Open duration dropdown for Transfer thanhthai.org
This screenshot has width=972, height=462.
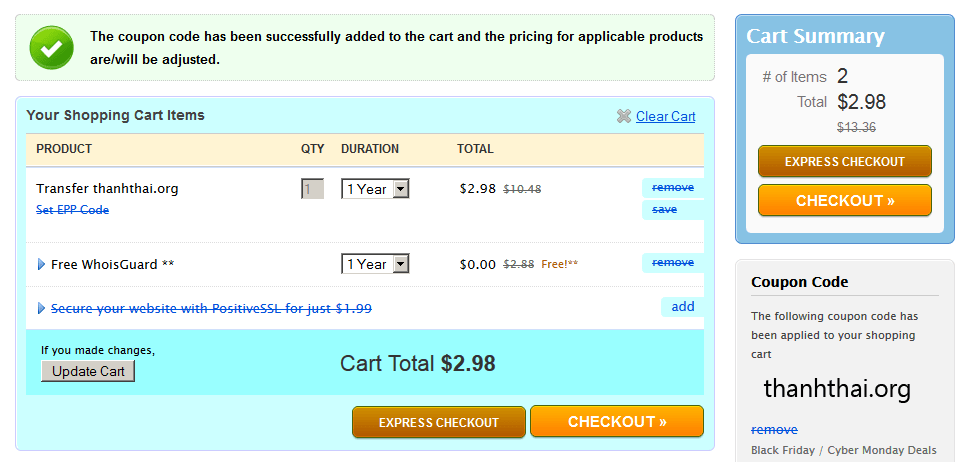375,189
